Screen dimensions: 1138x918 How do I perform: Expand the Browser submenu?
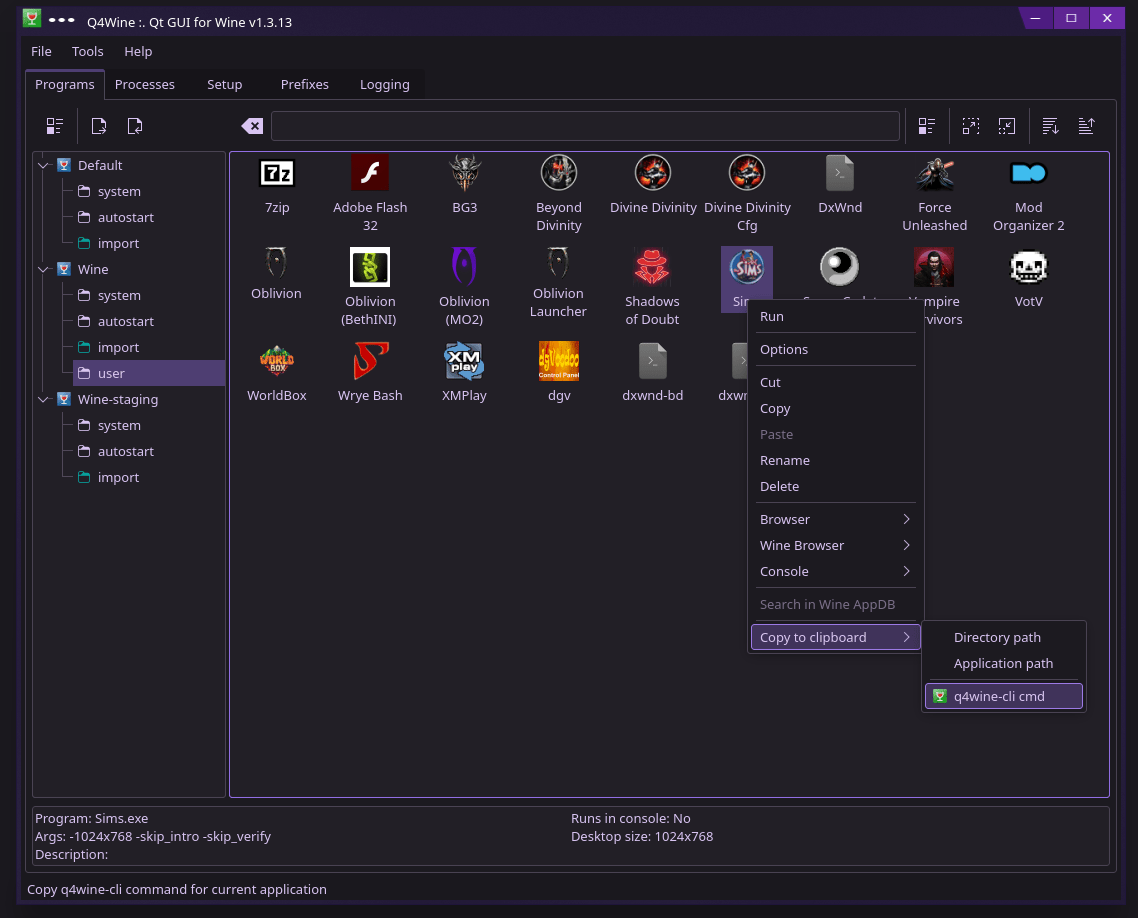[835, 520]
